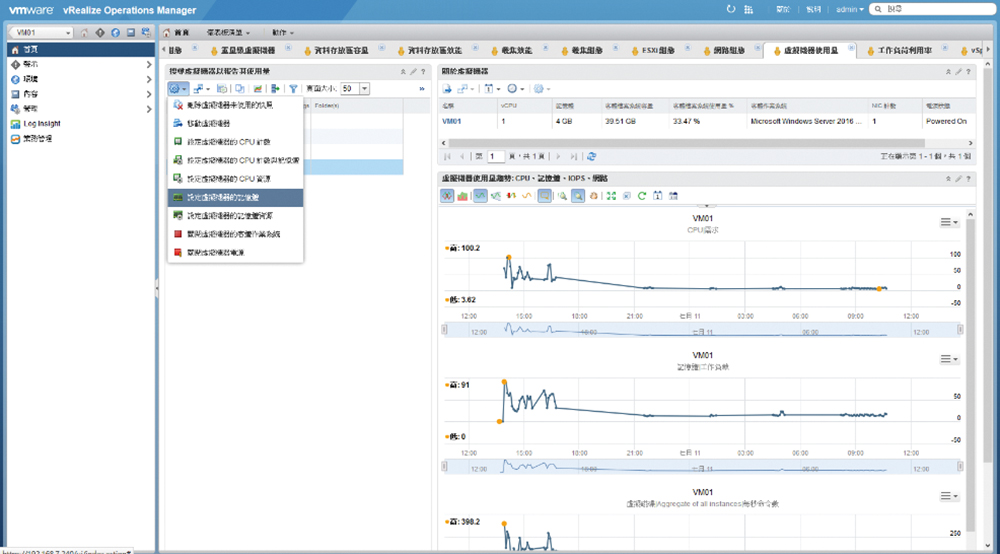This screenshot has height=554, width=1000.
Task: Open the VM01 CPU chart options menu
Action: [x=949, y=222]
